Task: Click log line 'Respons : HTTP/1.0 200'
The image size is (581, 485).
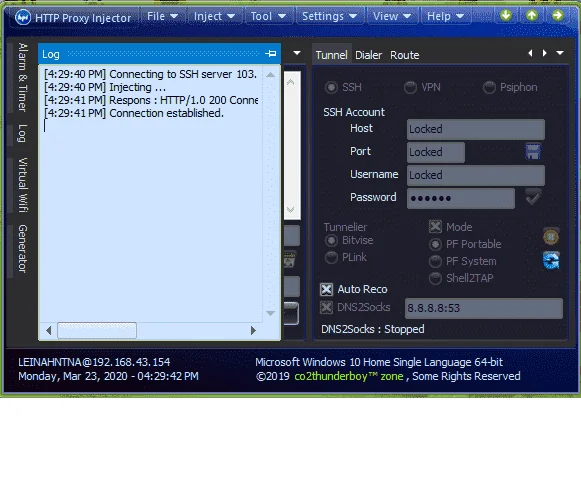Action: (151, 100)
